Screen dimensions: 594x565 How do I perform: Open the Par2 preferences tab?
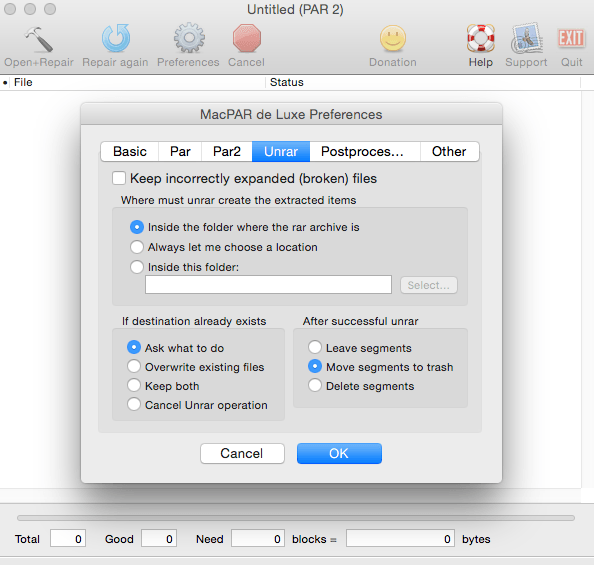click(227, 152)
